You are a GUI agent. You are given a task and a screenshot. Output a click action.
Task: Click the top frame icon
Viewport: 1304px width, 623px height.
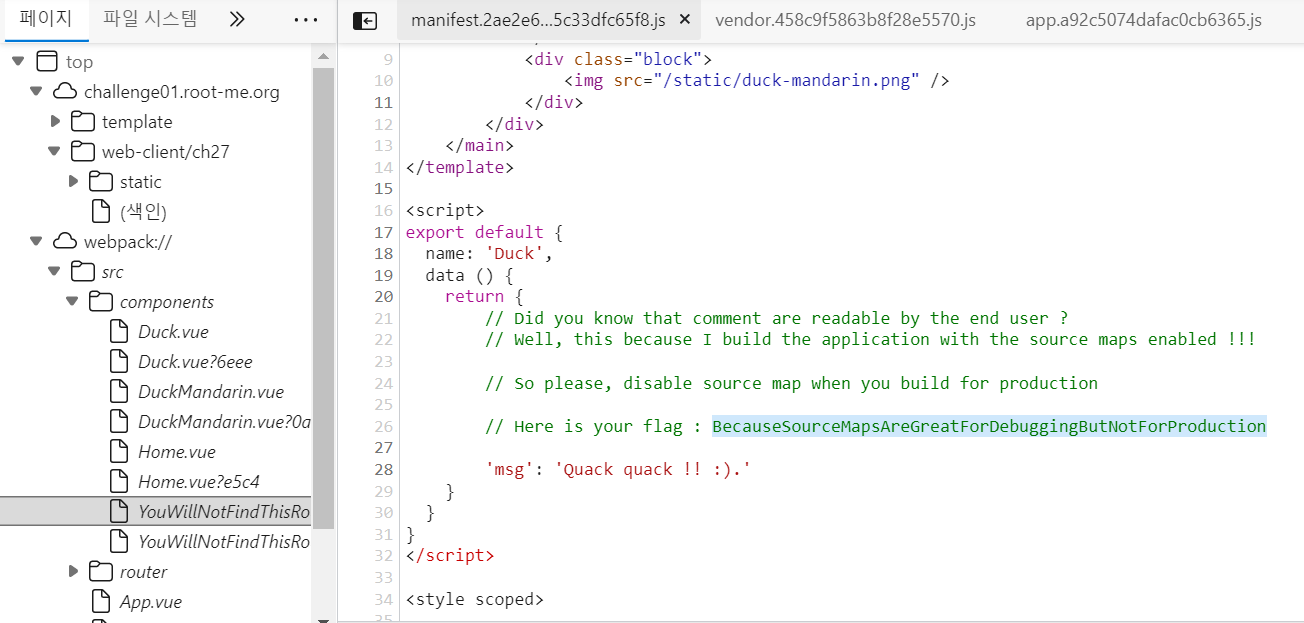click(46, 62)
